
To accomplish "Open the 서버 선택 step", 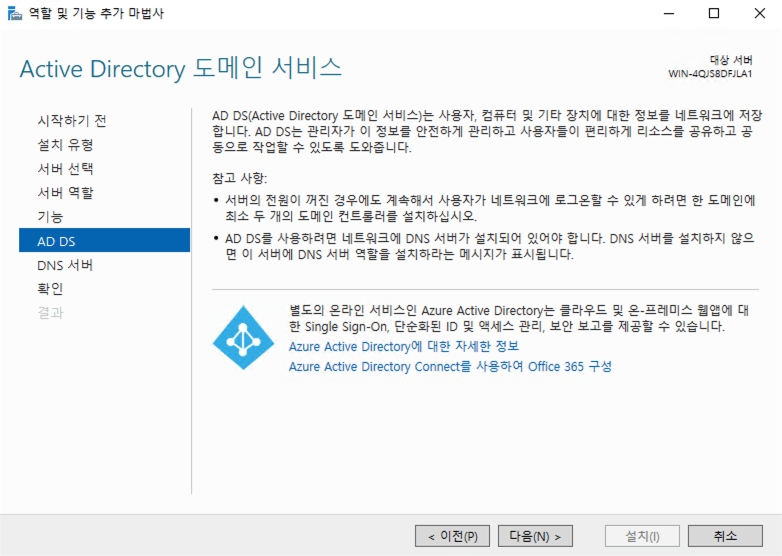I will pos(65,169).
